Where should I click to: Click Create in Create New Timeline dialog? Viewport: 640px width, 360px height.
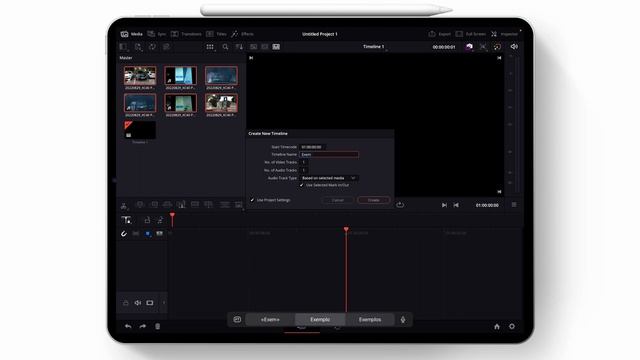[x=374, y=200]
